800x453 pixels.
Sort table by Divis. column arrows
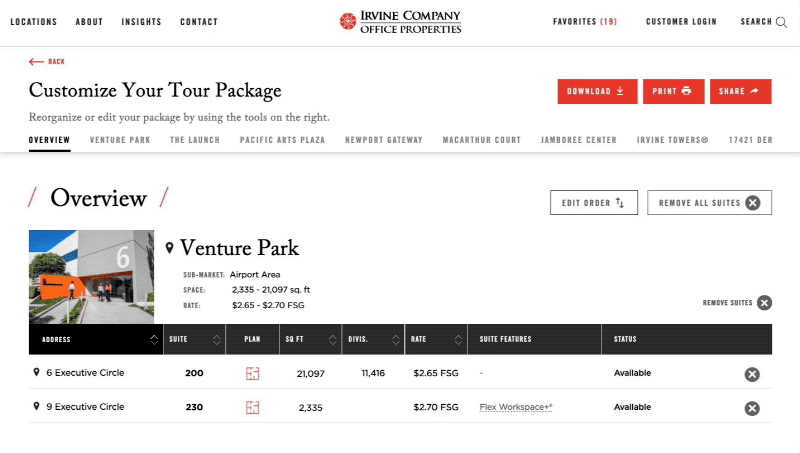pos(396,340)
